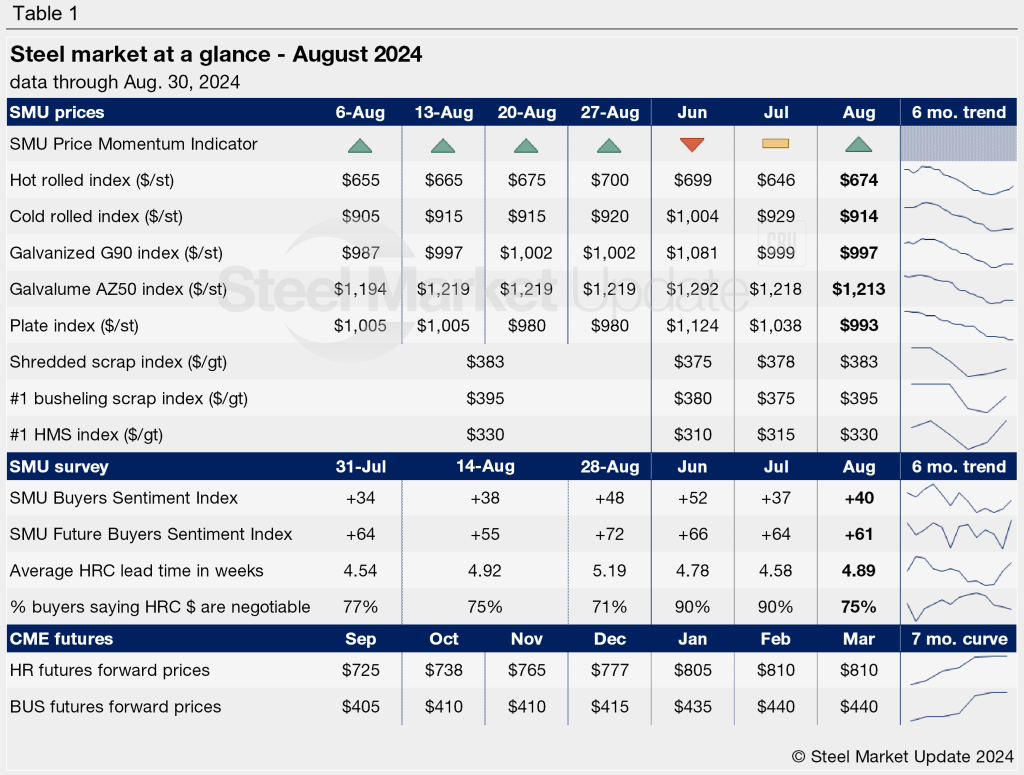1024x775 pixels.
Task: Click the 6 mo. trend header in SMU prices
Action: 958,112
